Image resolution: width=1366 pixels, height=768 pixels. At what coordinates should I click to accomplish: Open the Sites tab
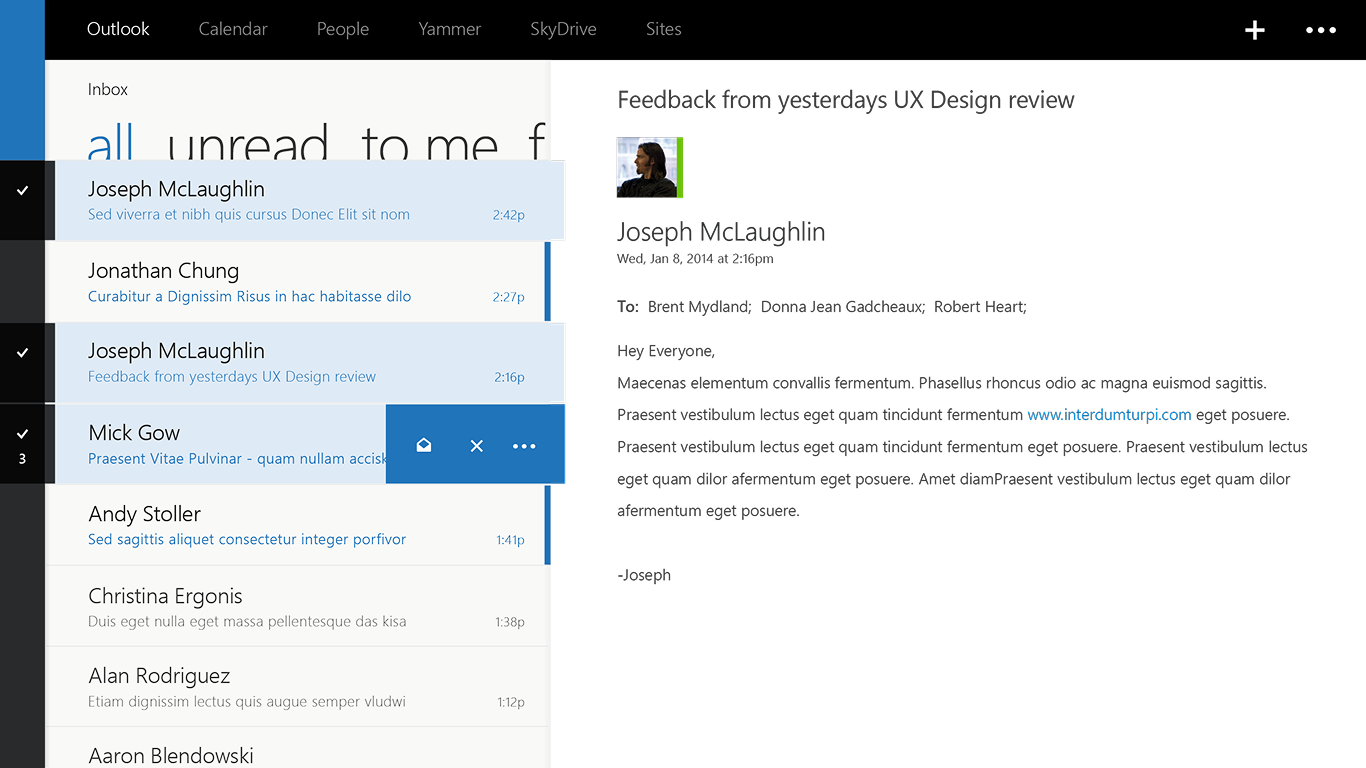point(664,29)
